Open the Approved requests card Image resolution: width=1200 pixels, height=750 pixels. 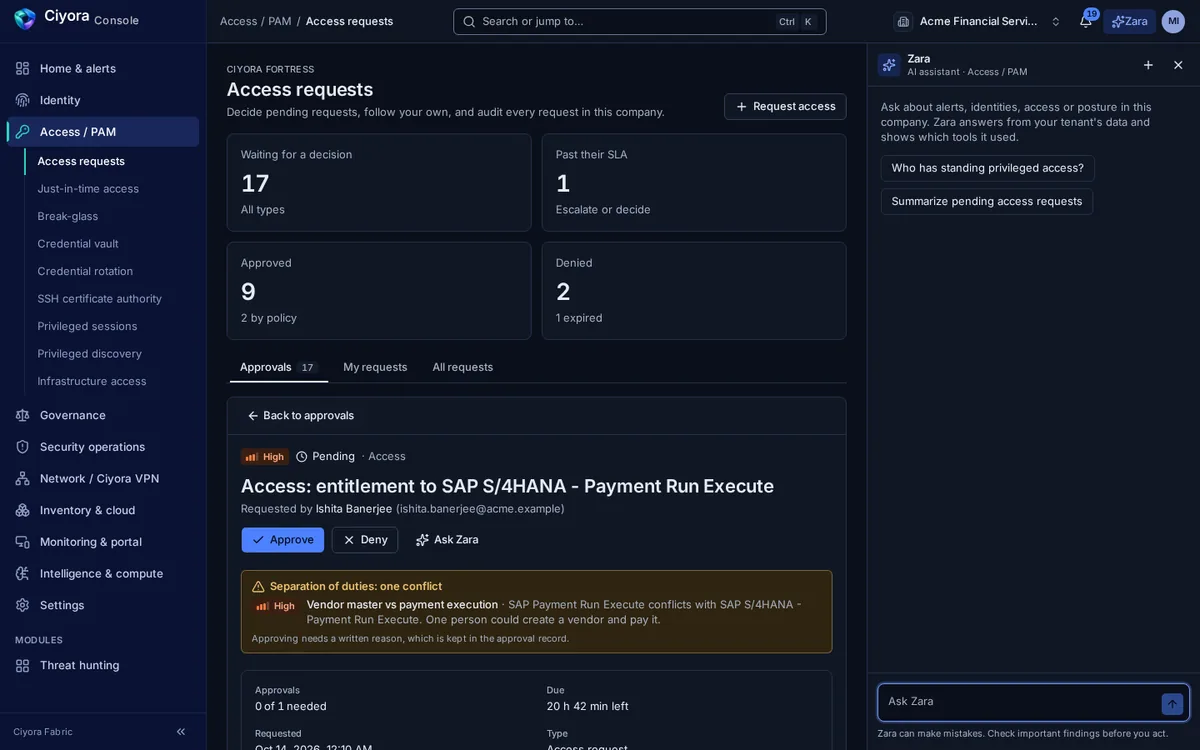pyautogui.click(x=379, y=291)
